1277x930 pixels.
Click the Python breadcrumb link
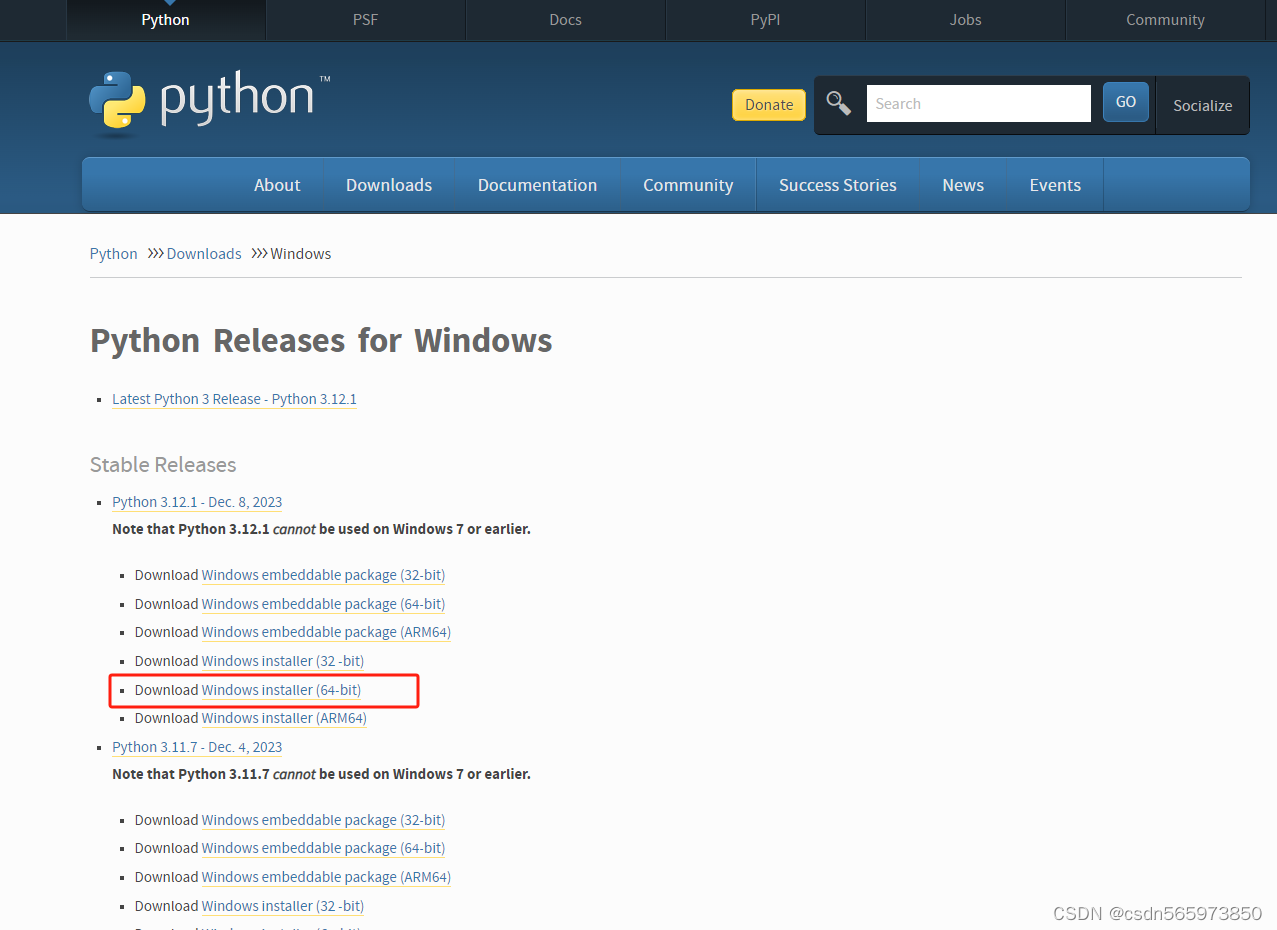click(114, 254)
